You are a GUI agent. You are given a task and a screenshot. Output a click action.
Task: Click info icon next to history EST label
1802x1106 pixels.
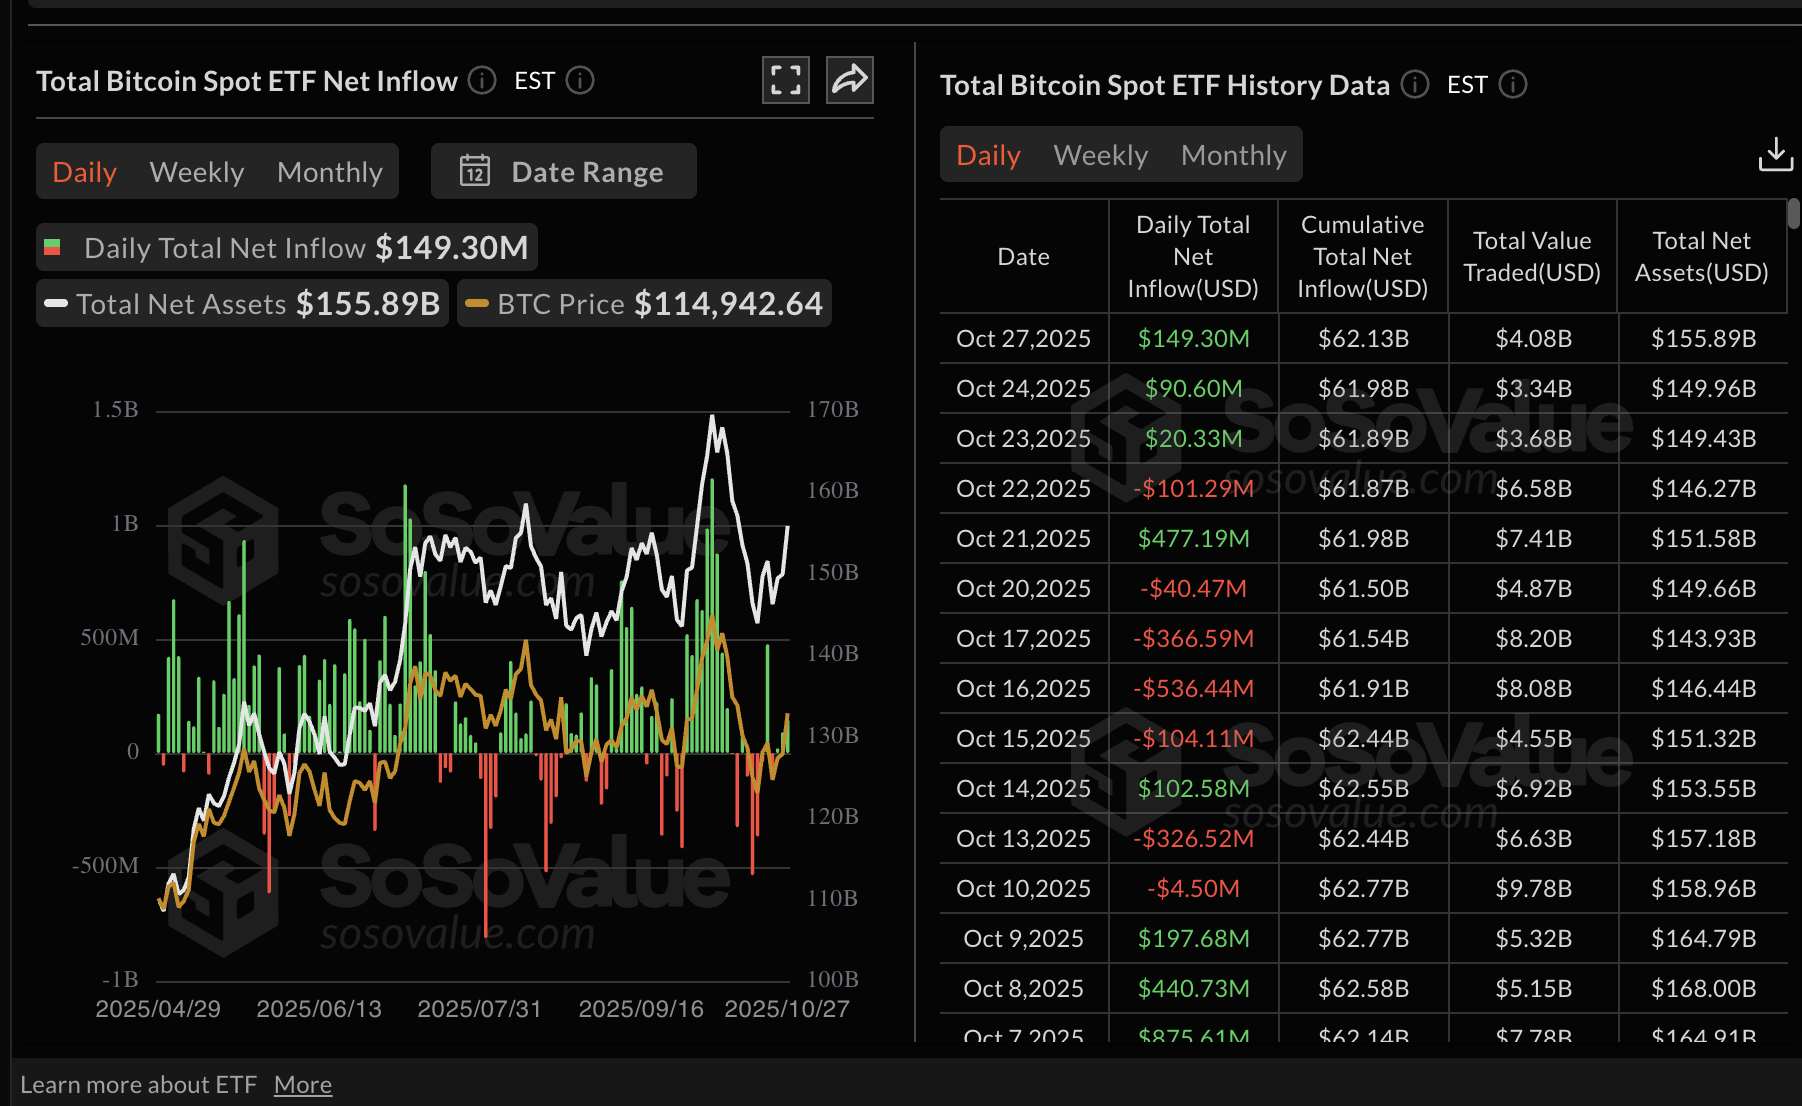[1513, 84]
